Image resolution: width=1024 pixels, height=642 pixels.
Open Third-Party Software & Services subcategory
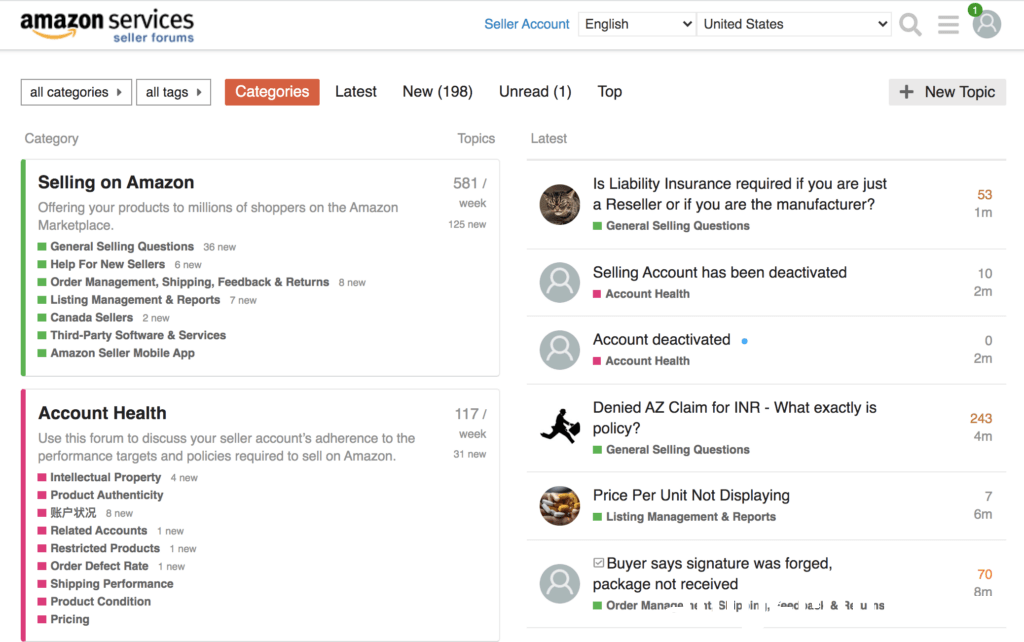click(x=138, y=334)
